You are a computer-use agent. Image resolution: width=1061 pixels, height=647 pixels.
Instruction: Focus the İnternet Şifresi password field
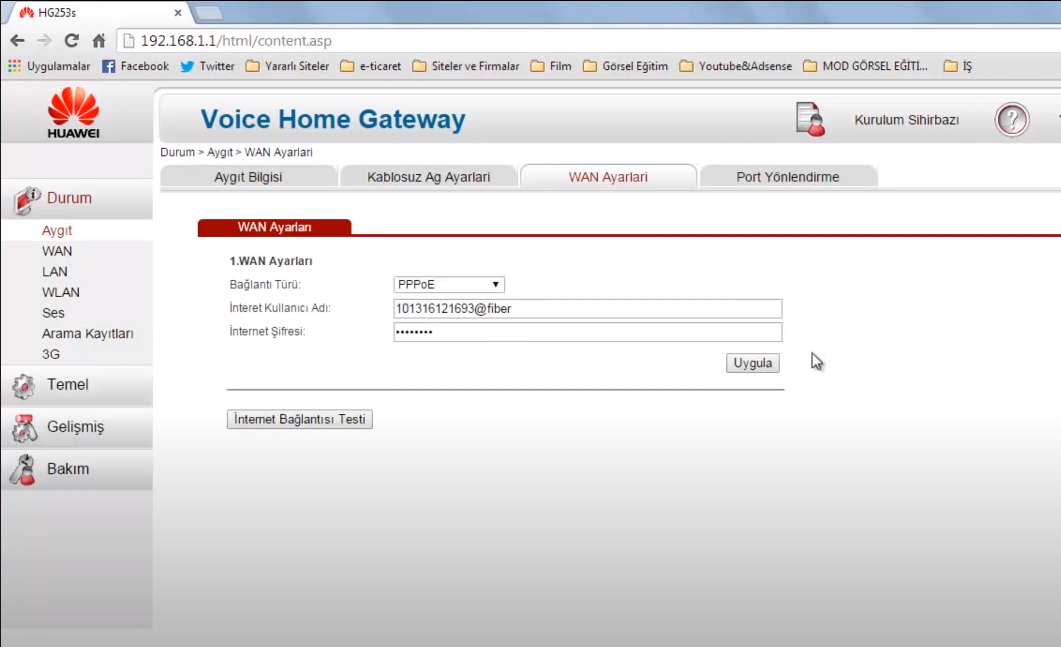[587, 332]
